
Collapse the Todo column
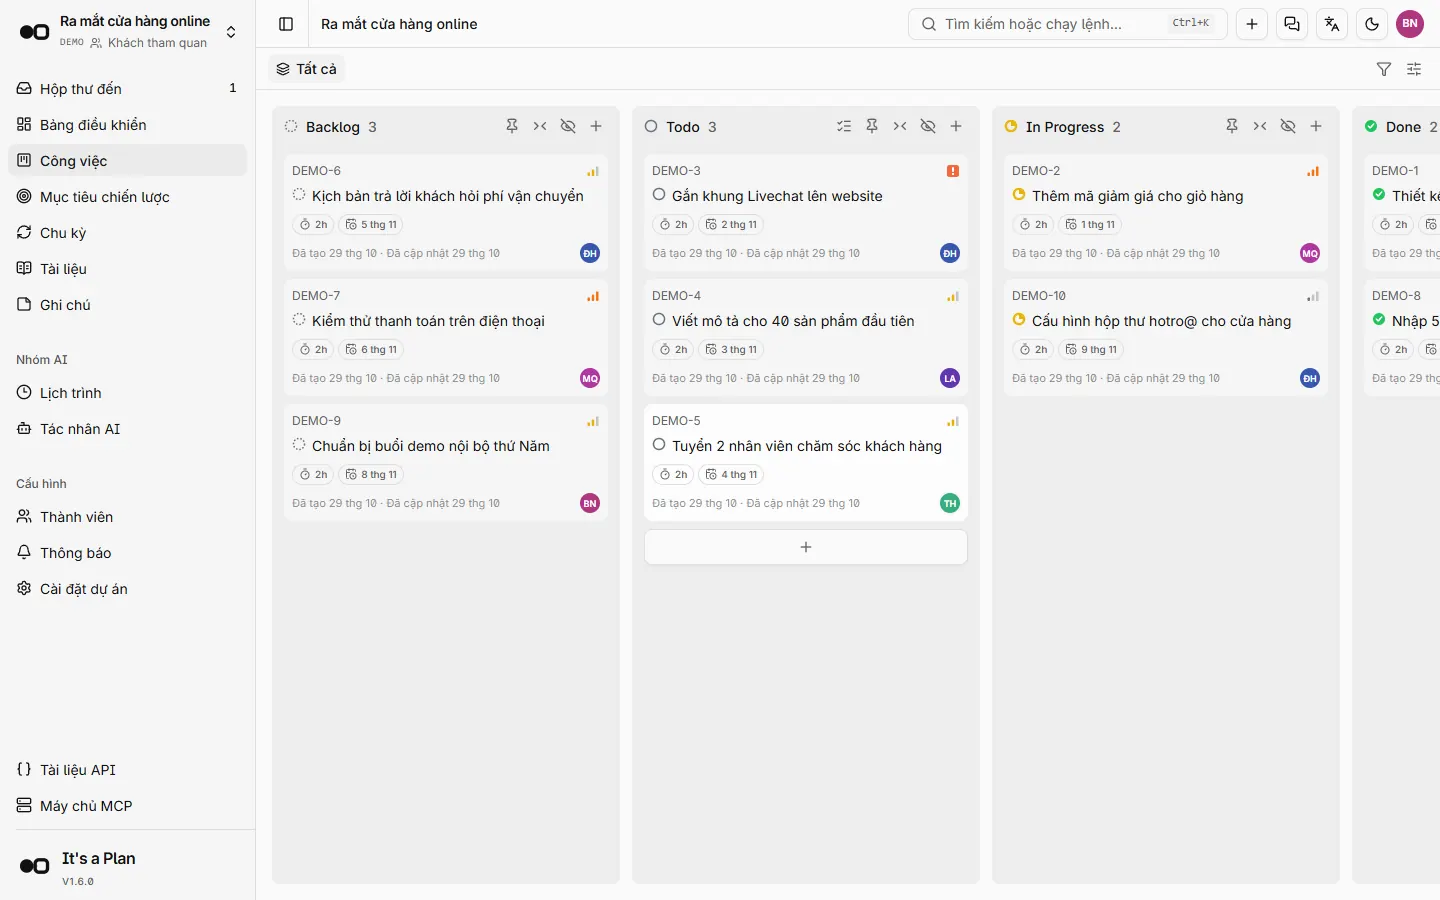click(x=900, y=126)
